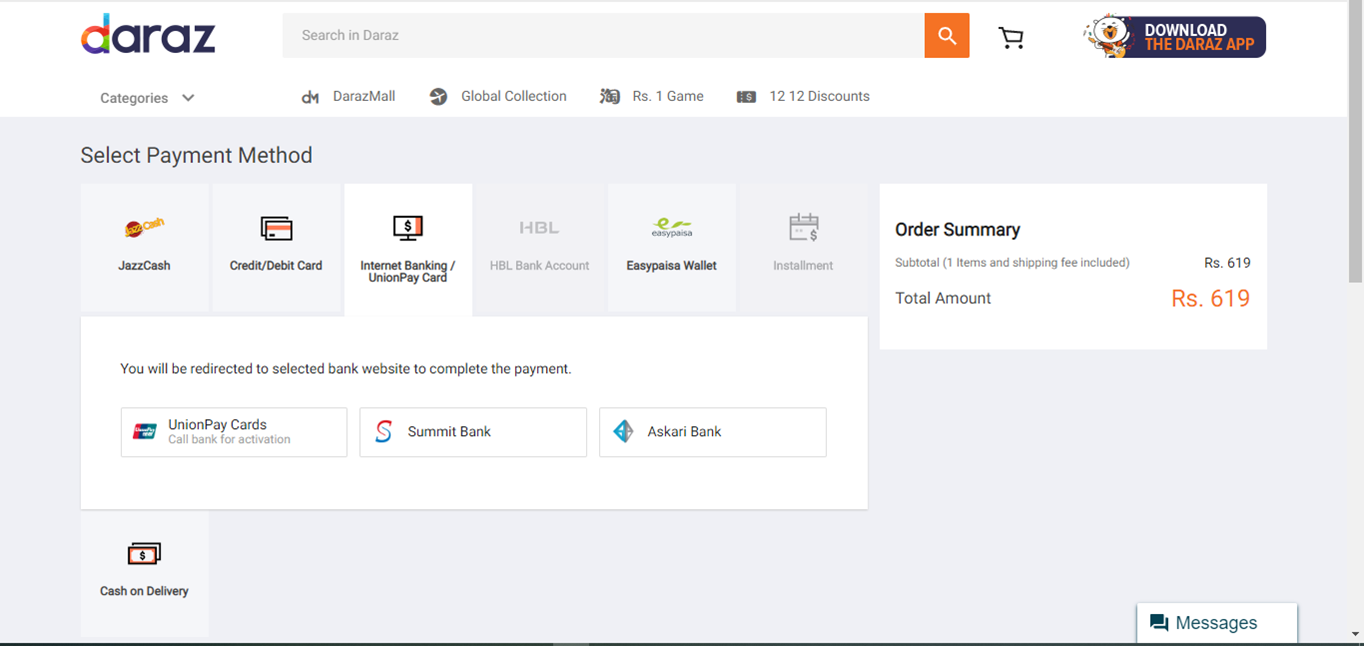Click the JazzCash logo icon
The image size is (1364, 646).
coord(144,228)
